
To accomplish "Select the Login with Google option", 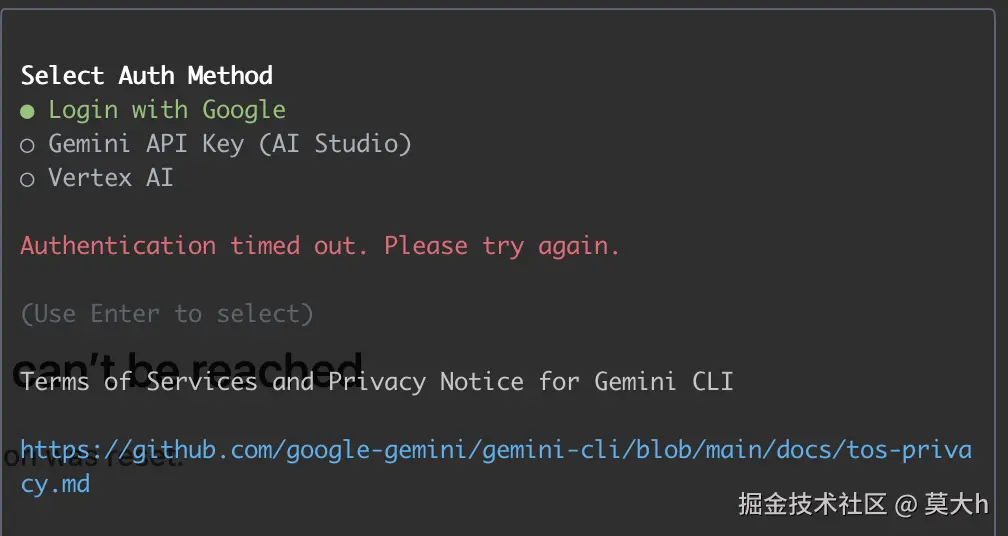I will [166, 110].
